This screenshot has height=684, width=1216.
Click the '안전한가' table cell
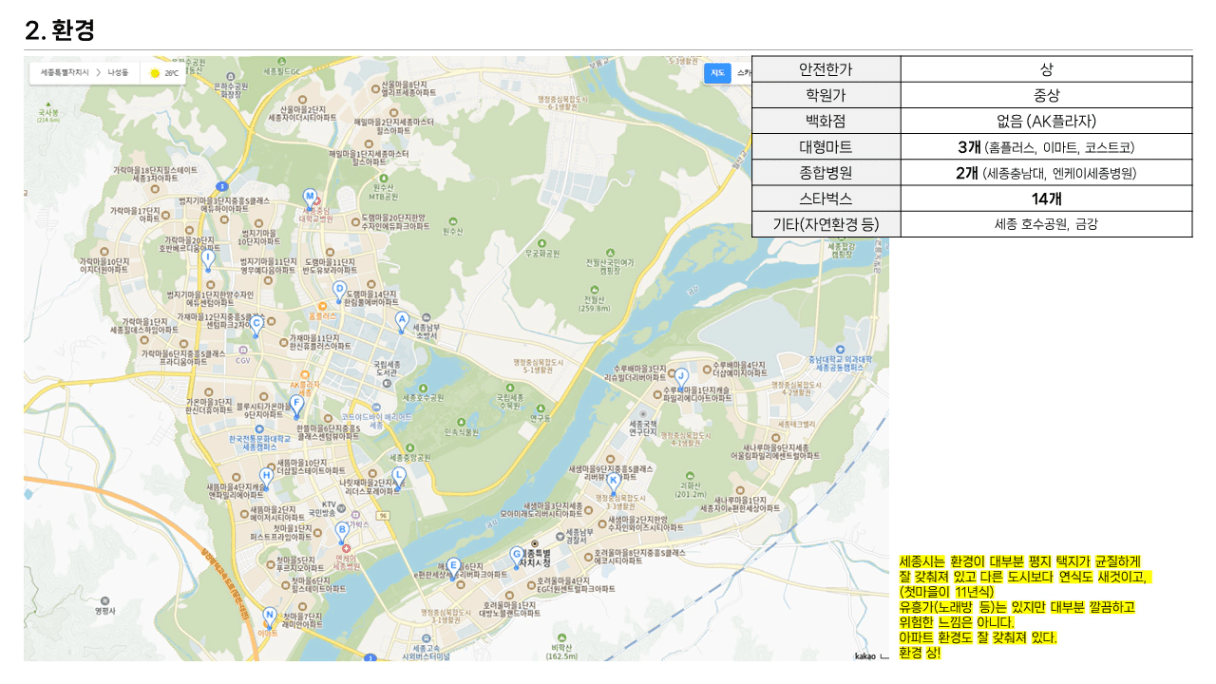click(x=826, y=69)
